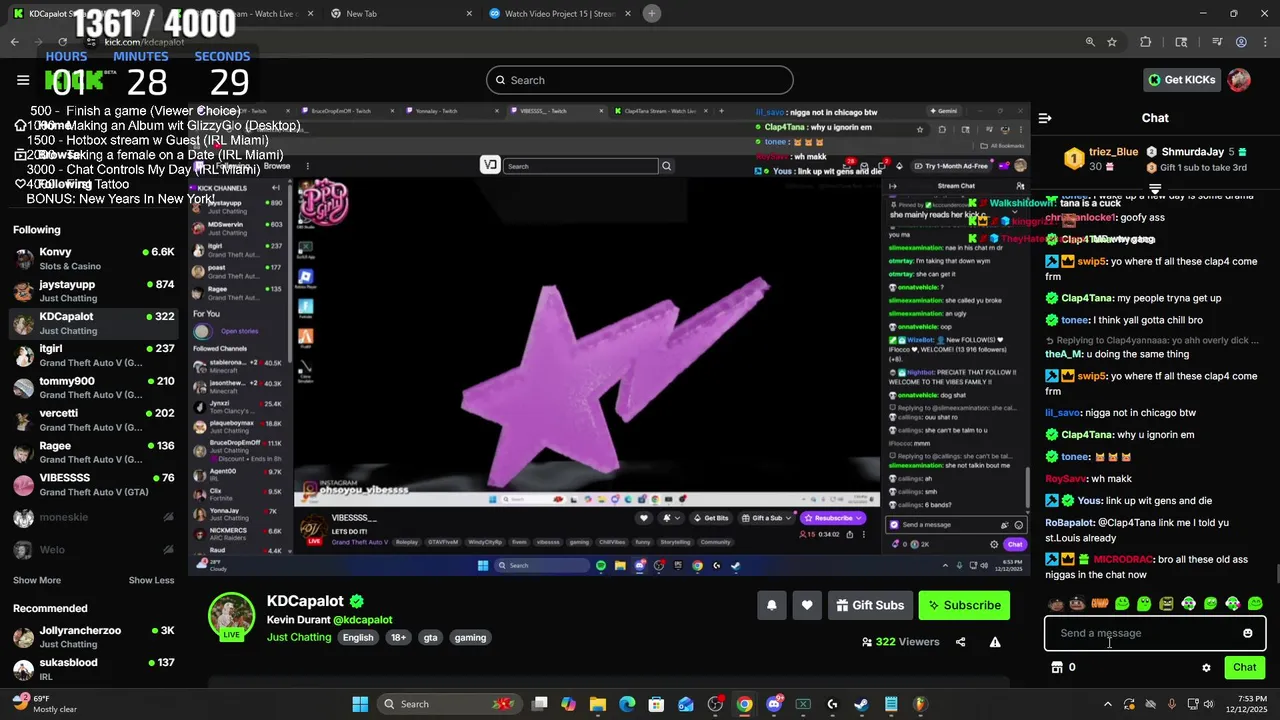Image resolution: width=1280 pixels, height=720 pixels.
Task: Reload the page in browser
Action: point(62,42)
